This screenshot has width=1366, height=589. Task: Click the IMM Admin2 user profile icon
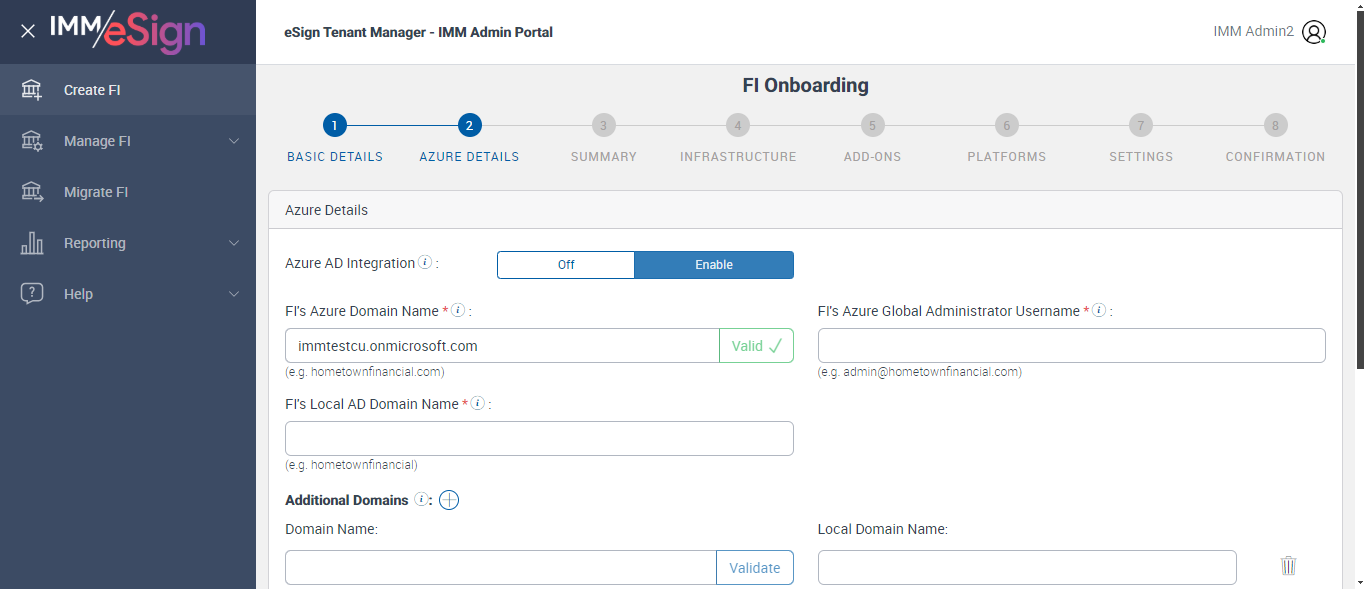(x=1314, y=32)
